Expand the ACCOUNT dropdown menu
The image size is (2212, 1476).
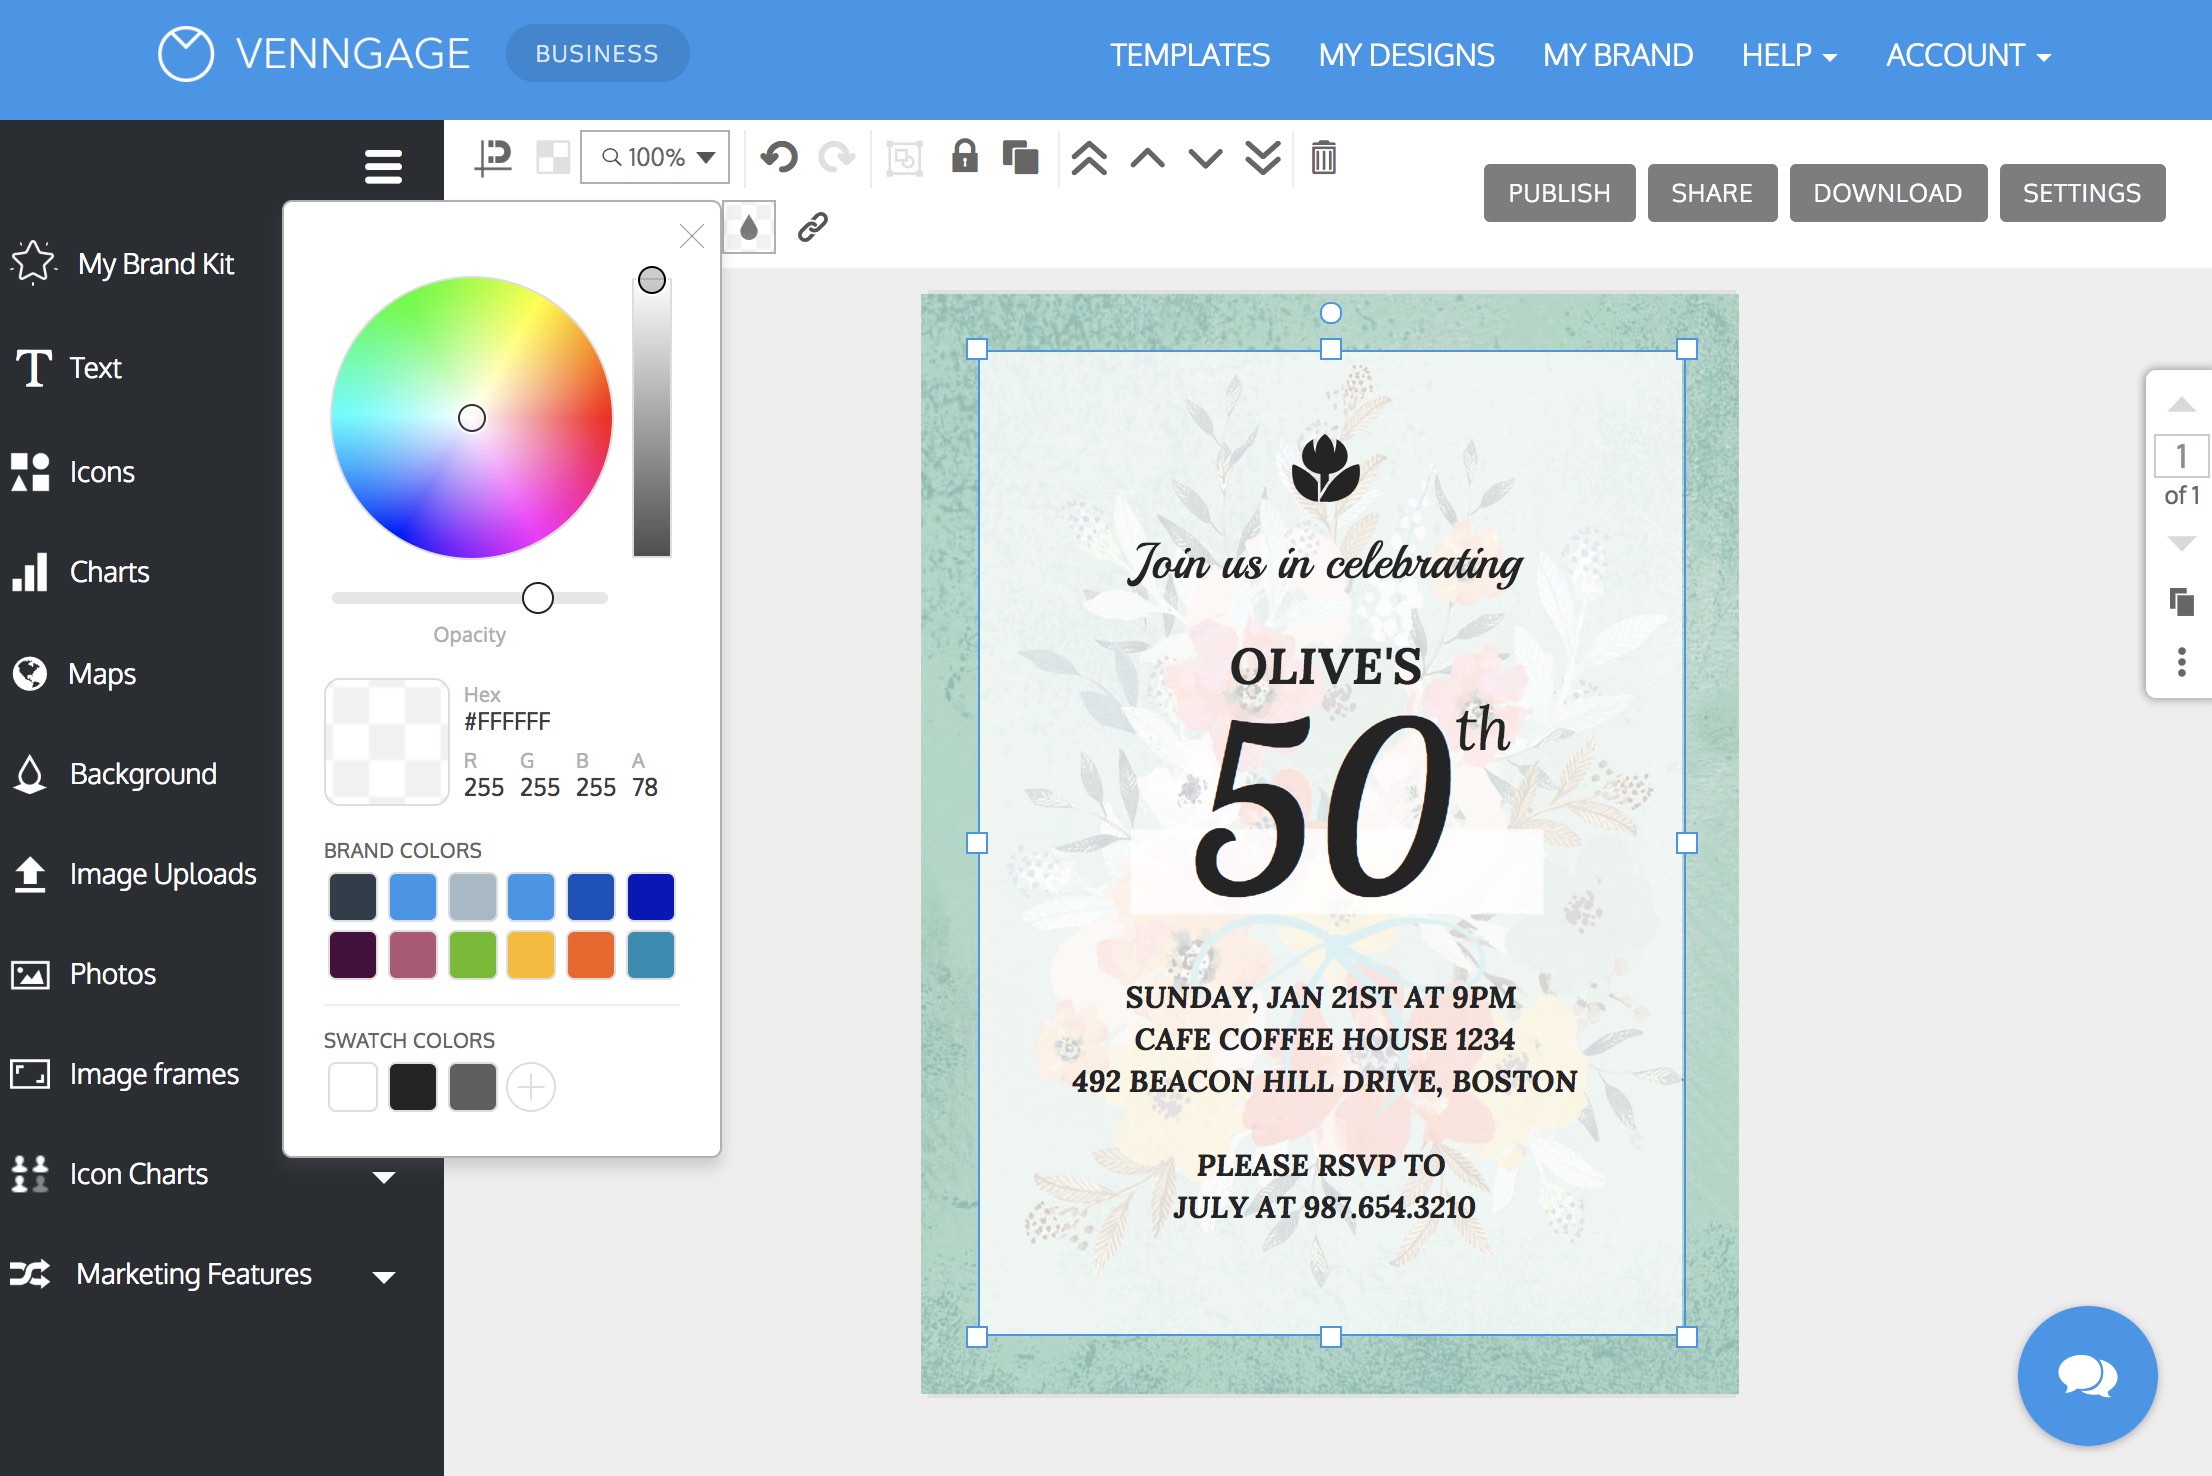[1970, 54]
